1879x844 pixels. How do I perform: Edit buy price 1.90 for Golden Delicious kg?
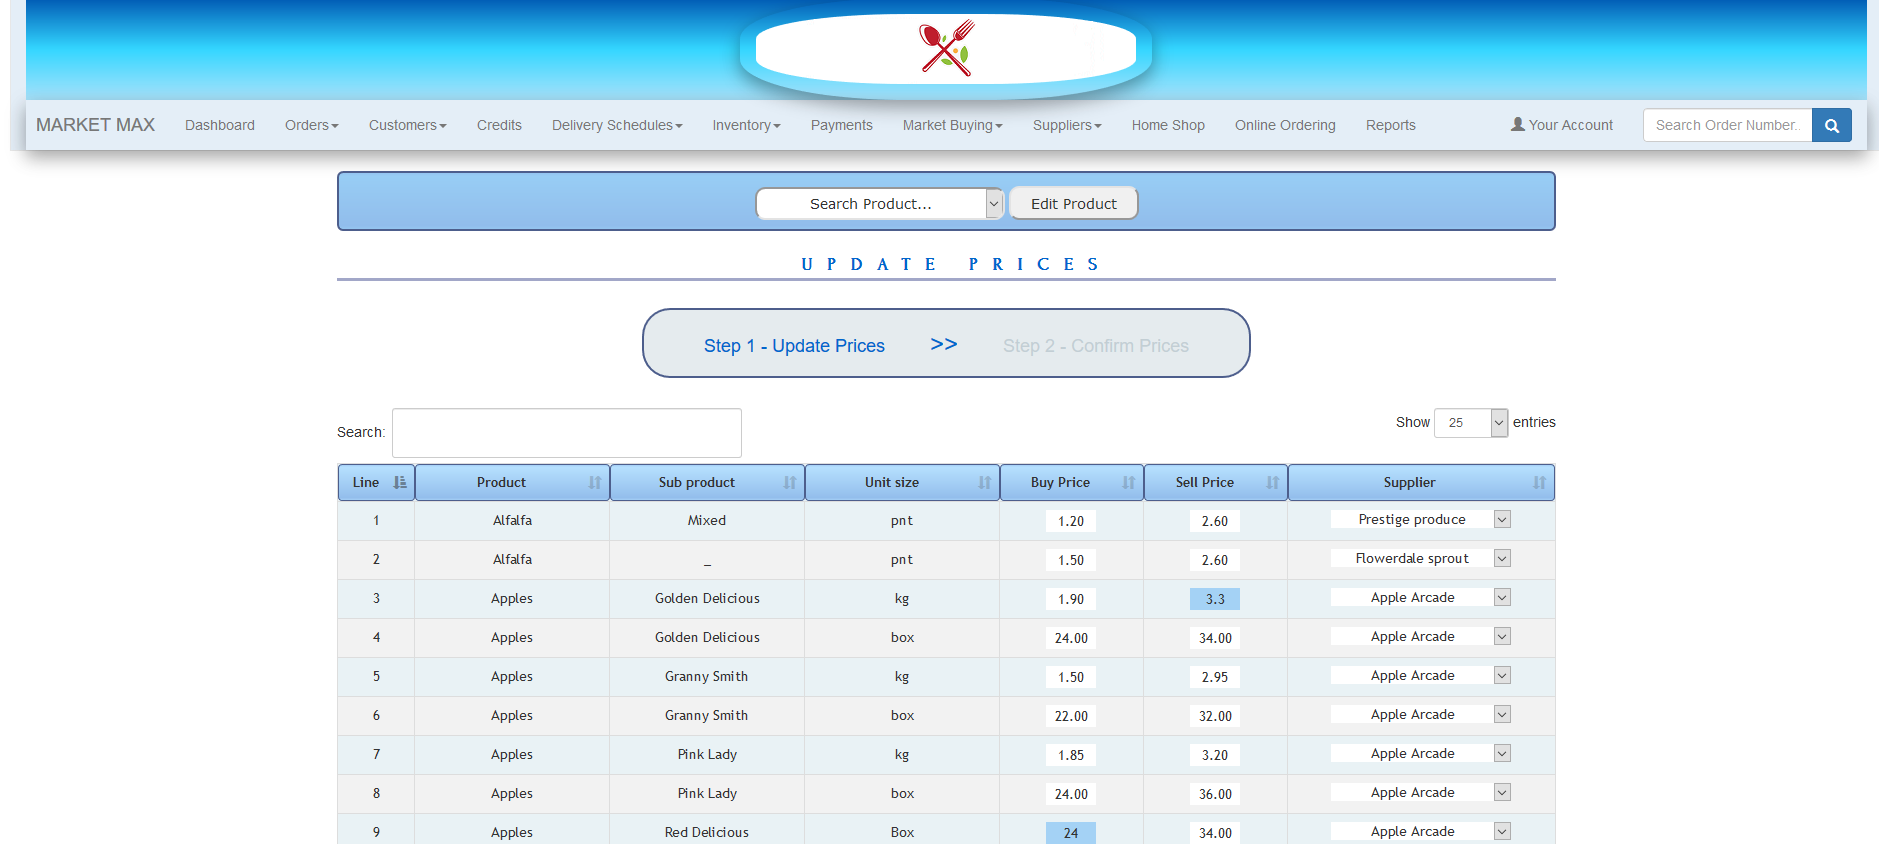[1071, 599]
